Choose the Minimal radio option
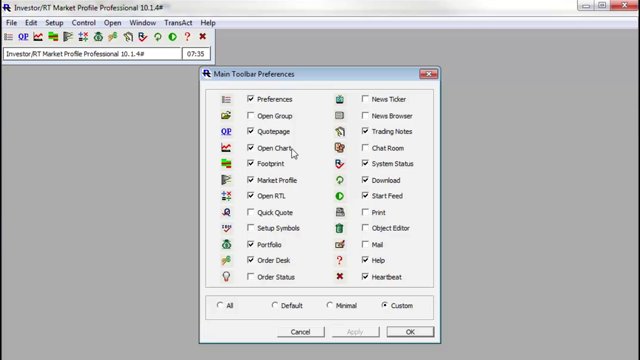The image size is (640, 360). (x=330, y=305)
